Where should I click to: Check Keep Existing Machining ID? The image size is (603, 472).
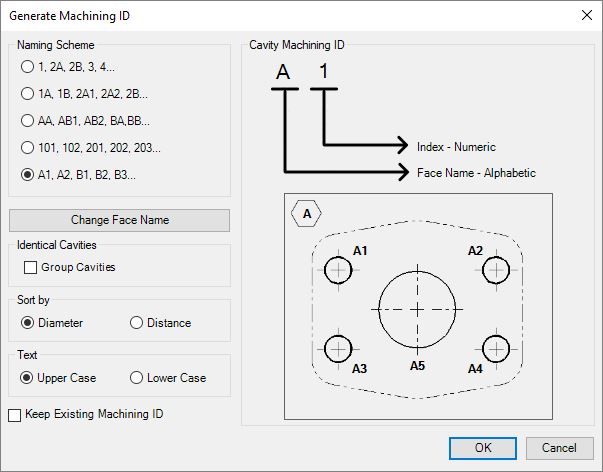pyautogui.click(x=14, y=414)
